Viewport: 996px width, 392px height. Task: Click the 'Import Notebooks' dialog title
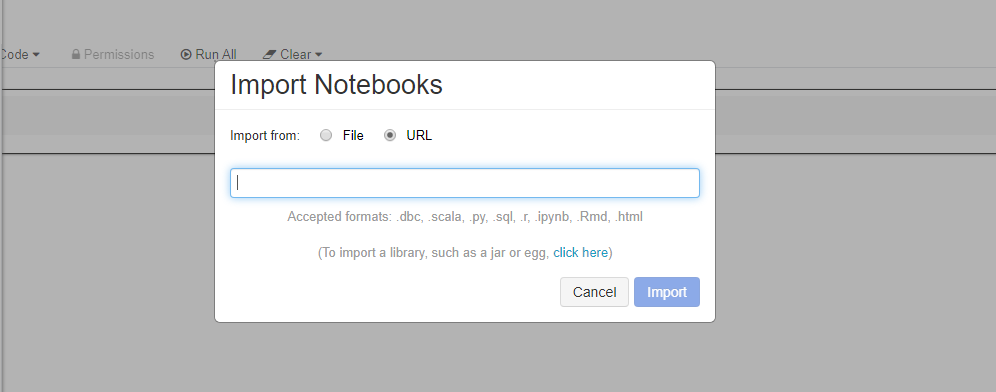click(x=336, y=84)
